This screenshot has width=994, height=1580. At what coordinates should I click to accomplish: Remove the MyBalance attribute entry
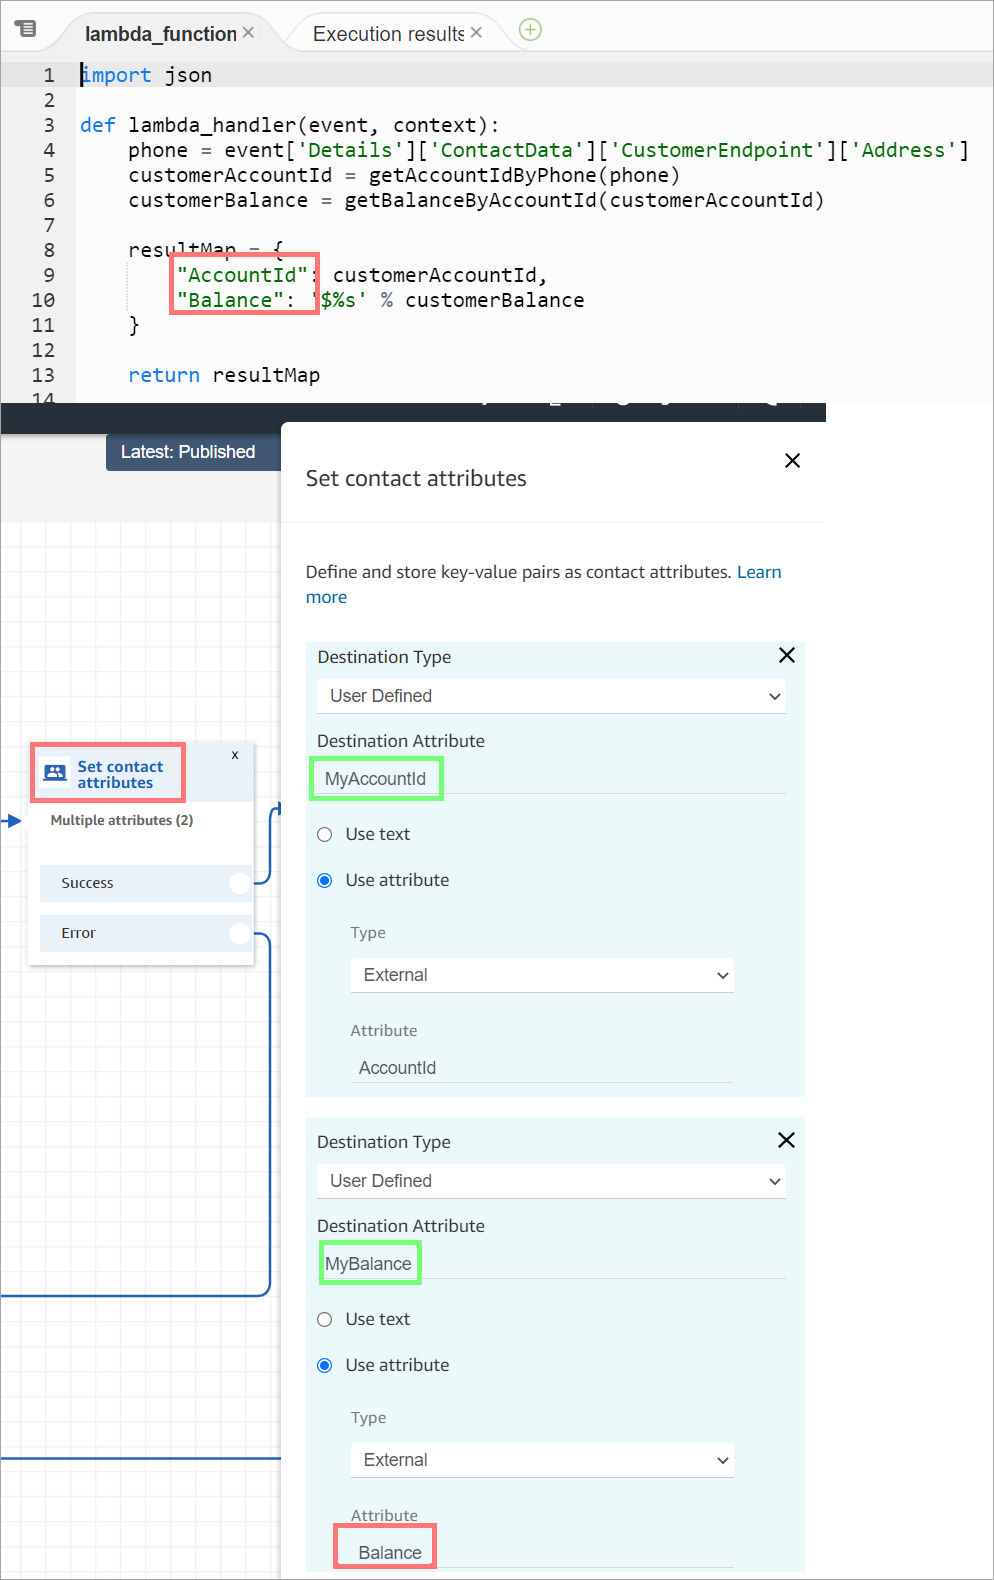pyautogui.click(x=786, y=1140)
